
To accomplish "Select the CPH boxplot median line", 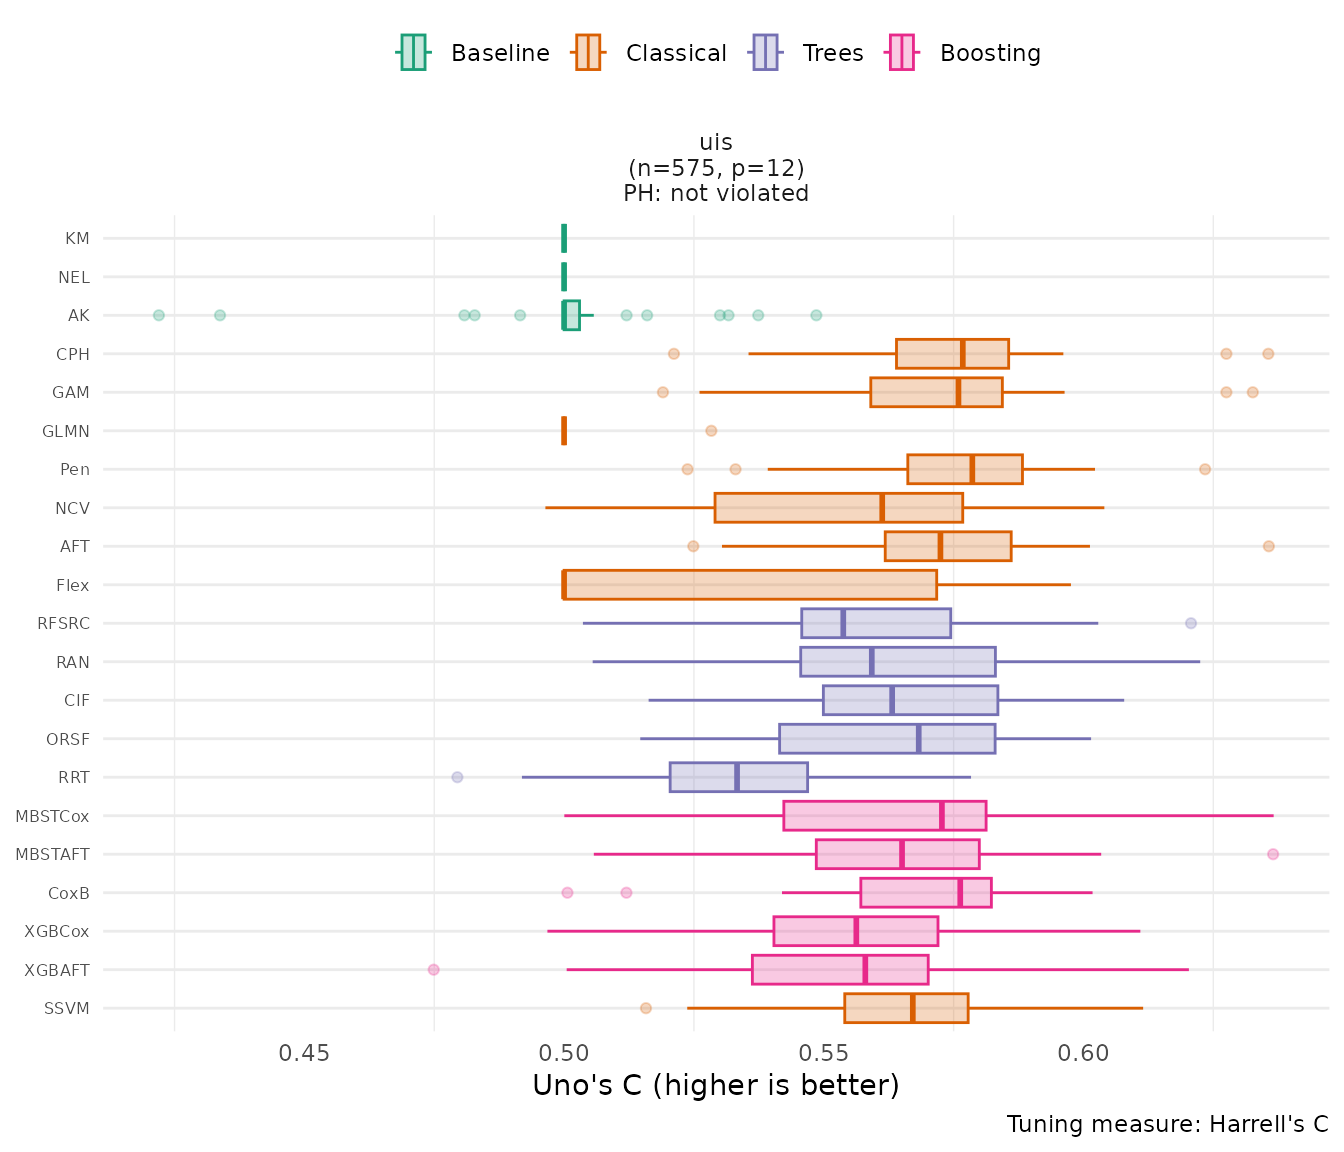I will 963,354.
